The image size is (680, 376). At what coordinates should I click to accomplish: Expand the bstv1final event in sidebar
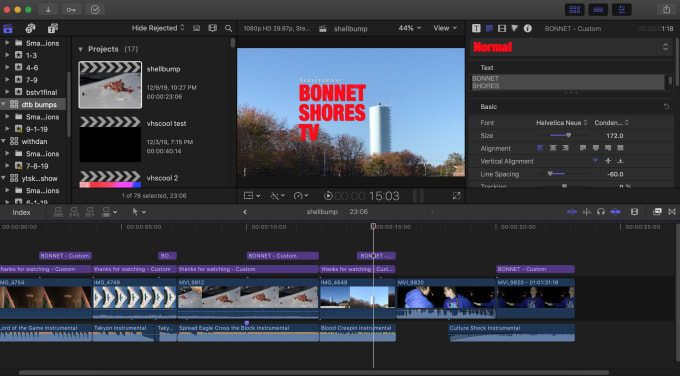click(7, 92)
